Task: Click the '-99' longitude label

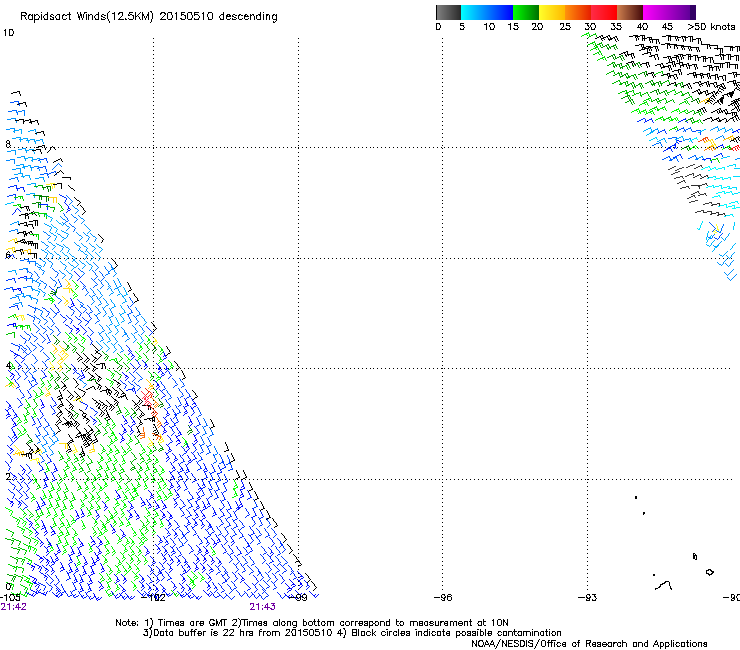Action: coord(298,598)
